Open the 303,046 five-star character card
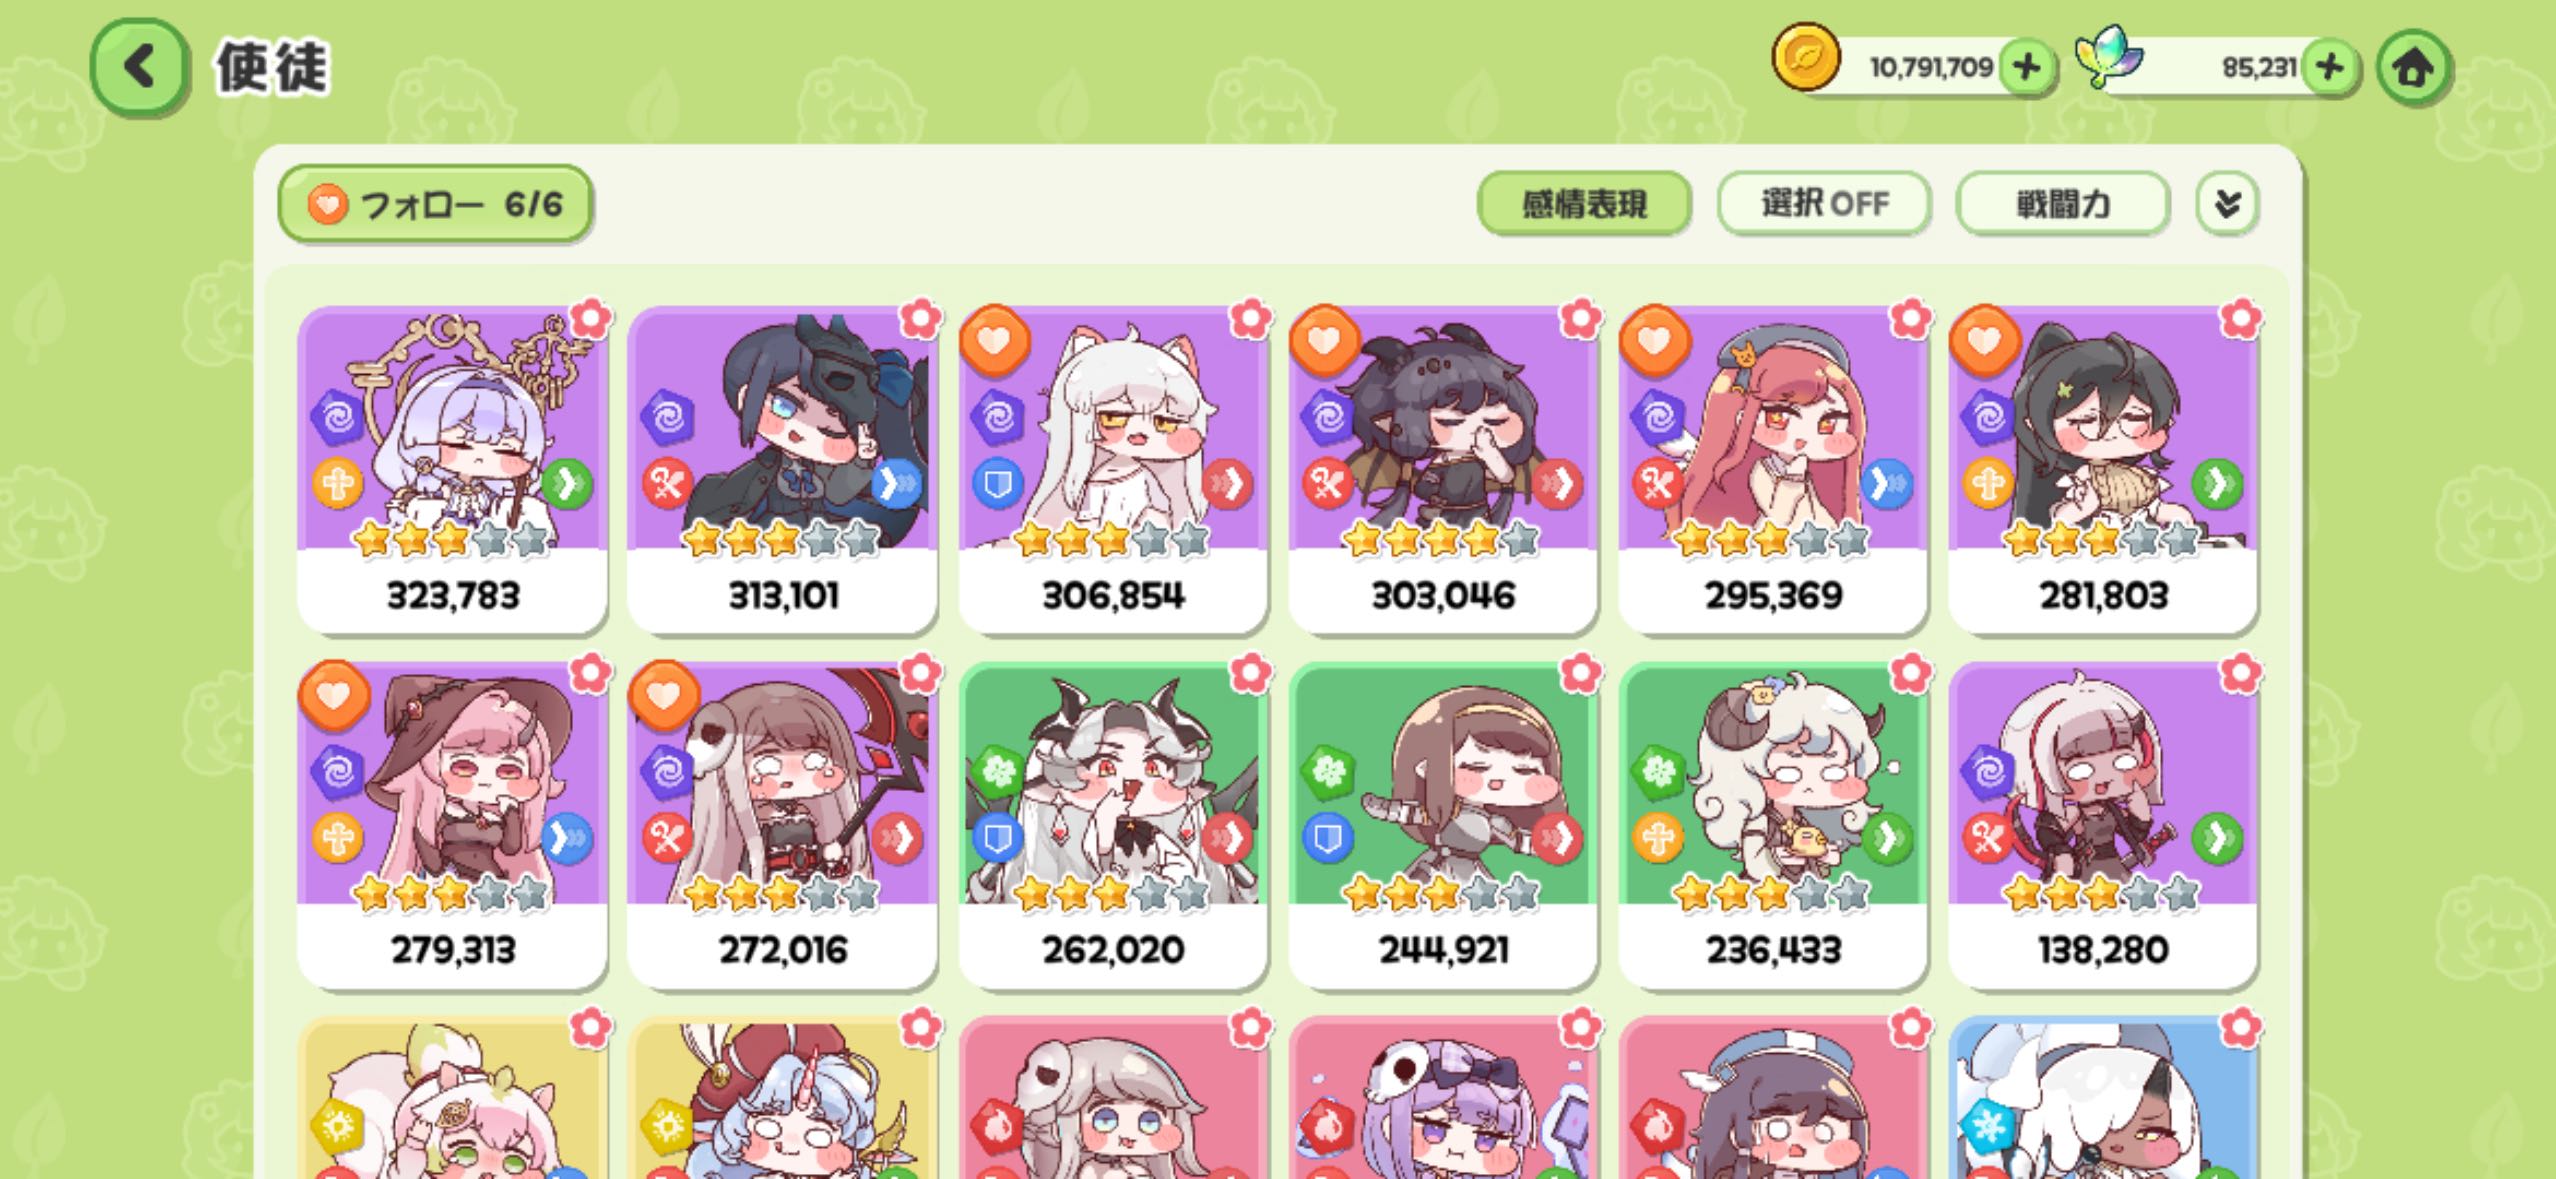 1442,470
